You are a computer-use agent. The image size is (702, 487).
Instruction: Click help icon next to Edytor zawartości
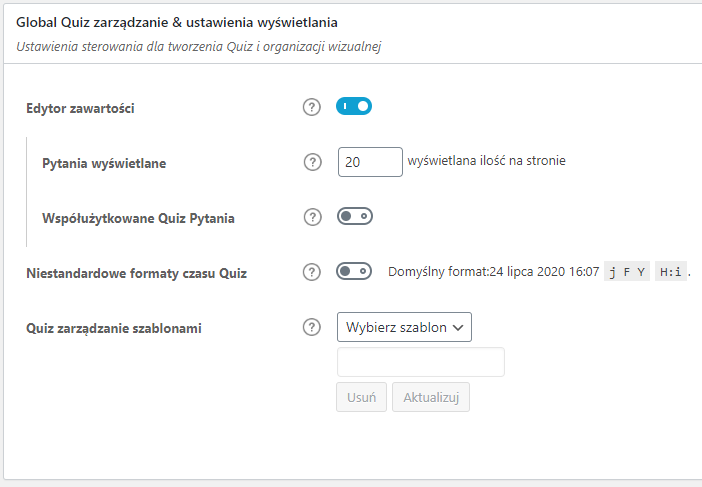[x=312, y=107]
